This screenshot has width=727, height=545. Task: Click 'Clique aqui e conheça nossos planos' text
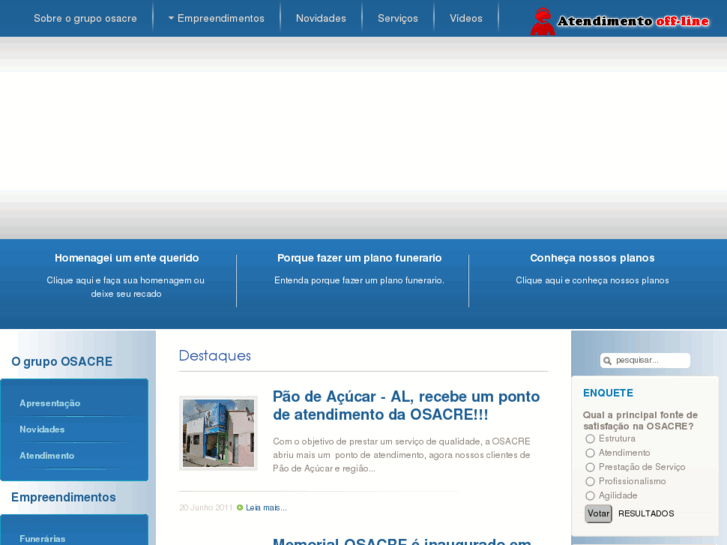pos(592,280)
